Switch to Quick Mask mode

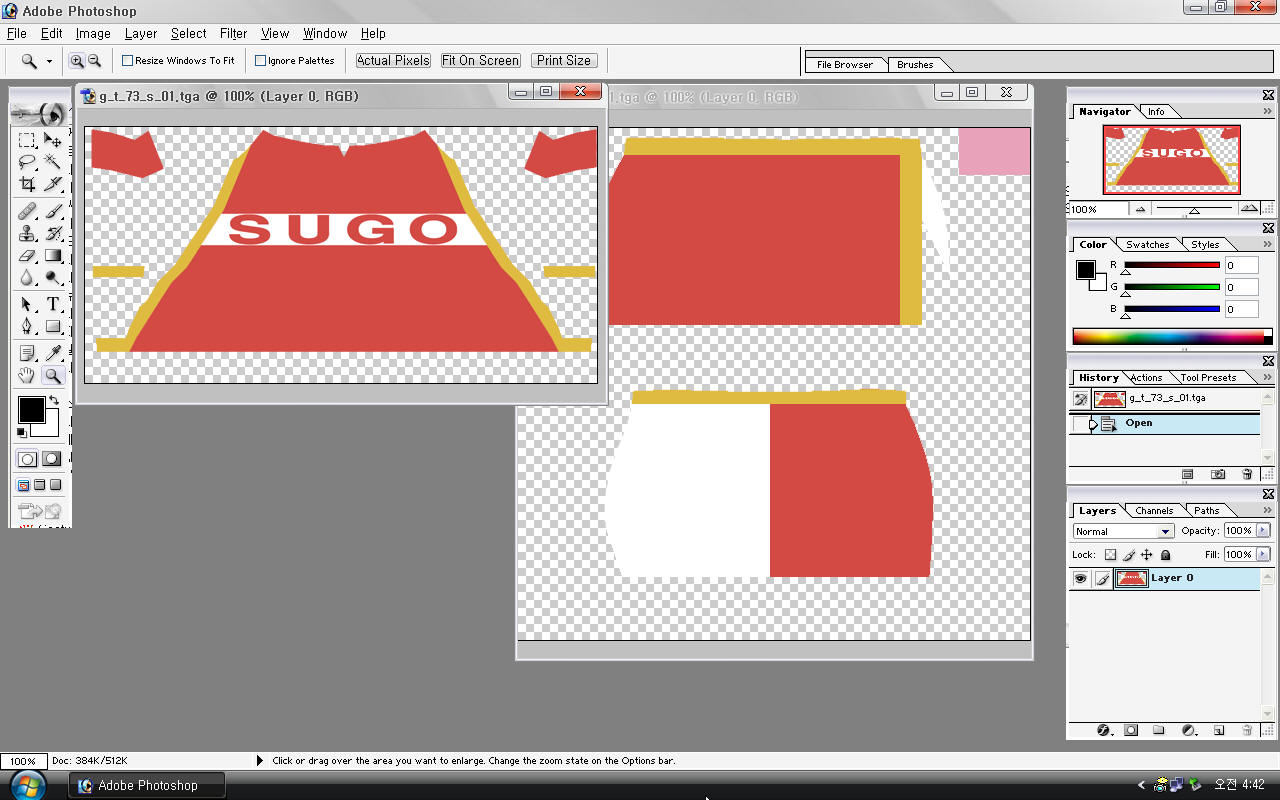[x=52, y=459]
